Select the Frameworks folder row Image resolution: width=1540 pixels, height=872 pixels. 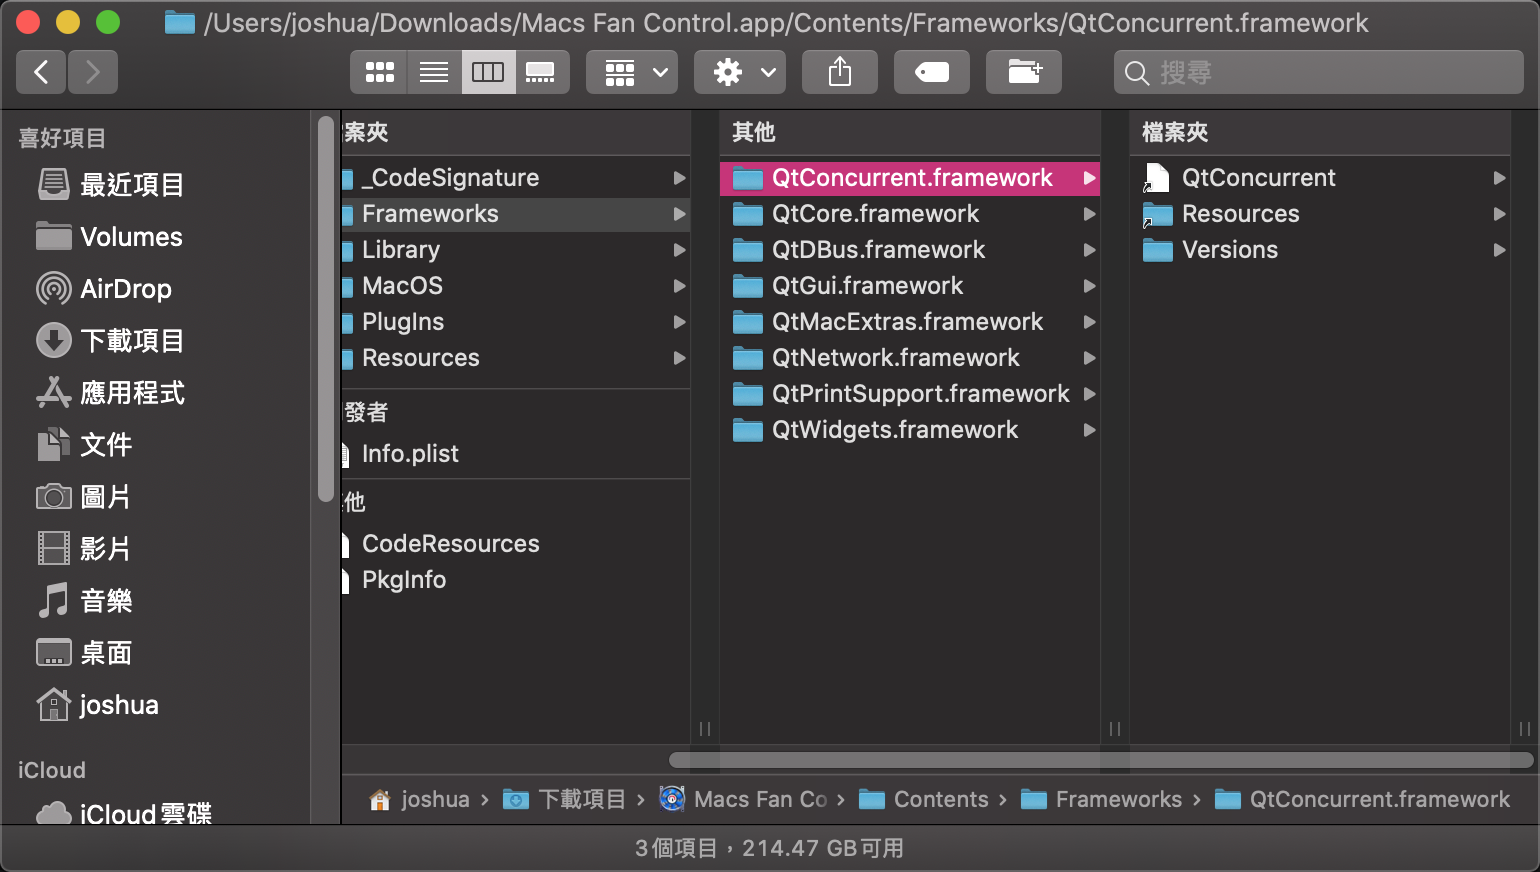(x=515, y=214)
